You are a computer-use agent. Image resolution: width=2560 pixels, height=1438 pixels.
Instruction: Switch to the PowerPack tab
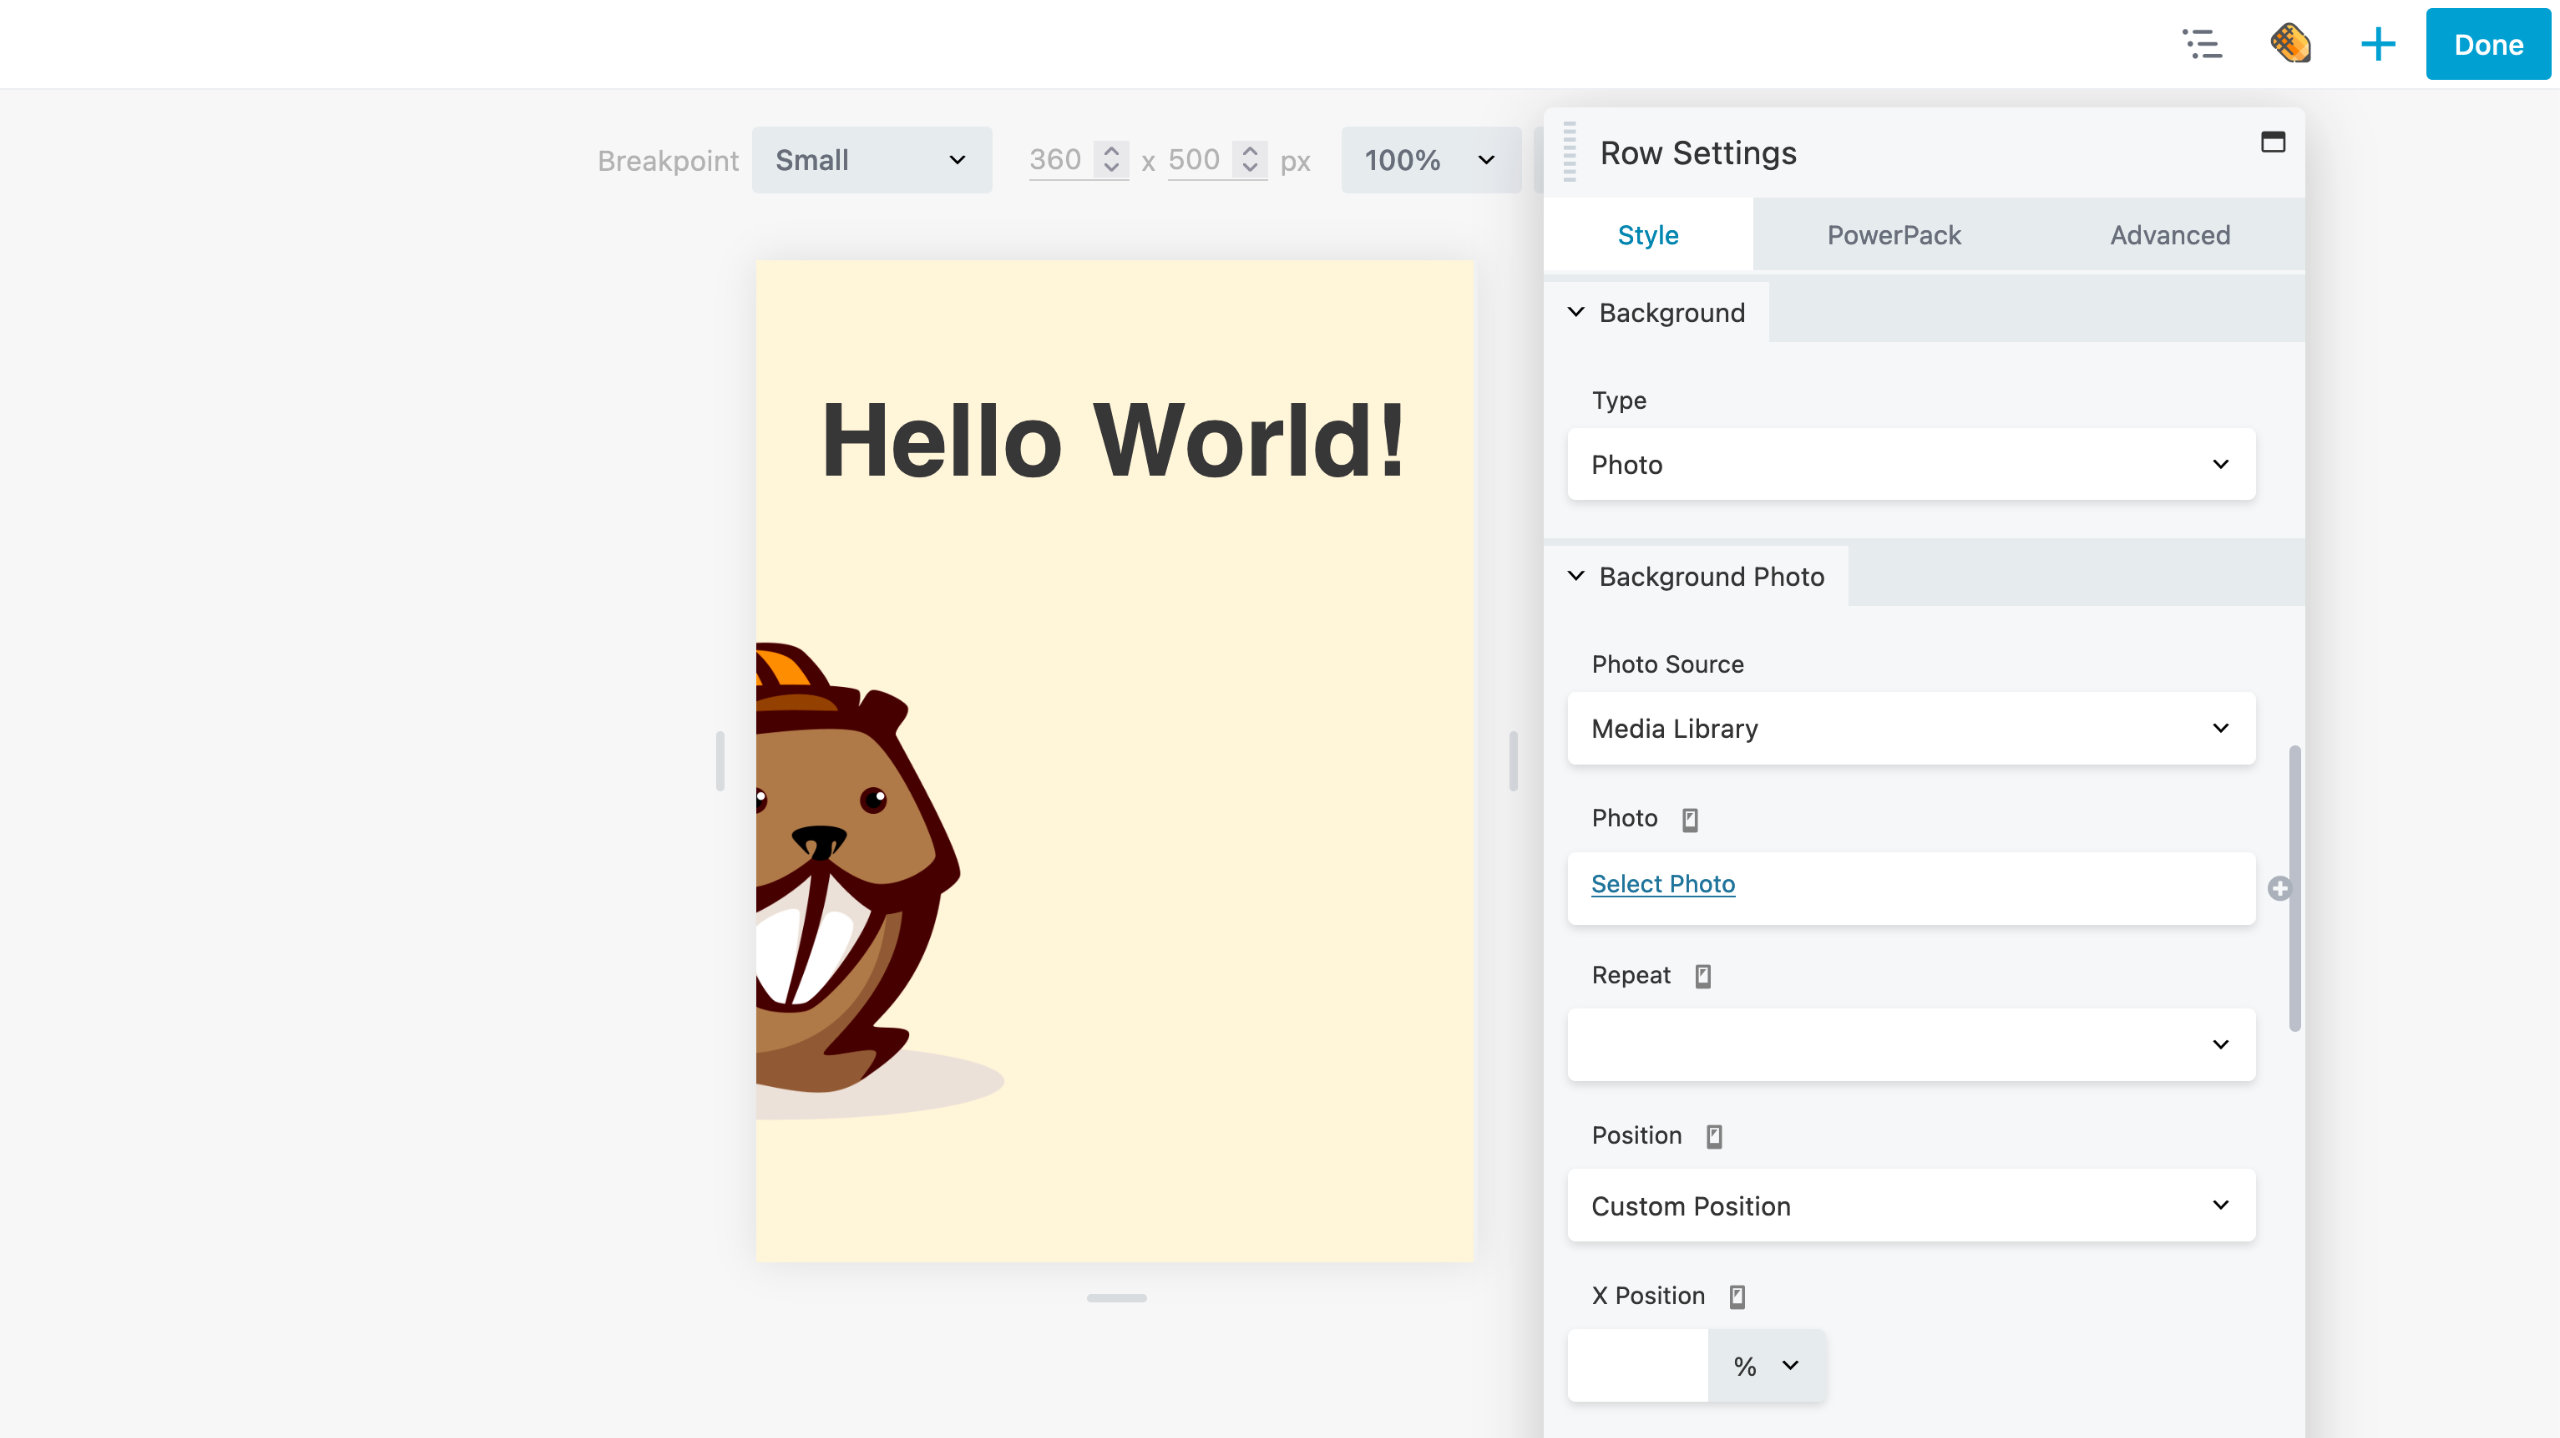1893,235
